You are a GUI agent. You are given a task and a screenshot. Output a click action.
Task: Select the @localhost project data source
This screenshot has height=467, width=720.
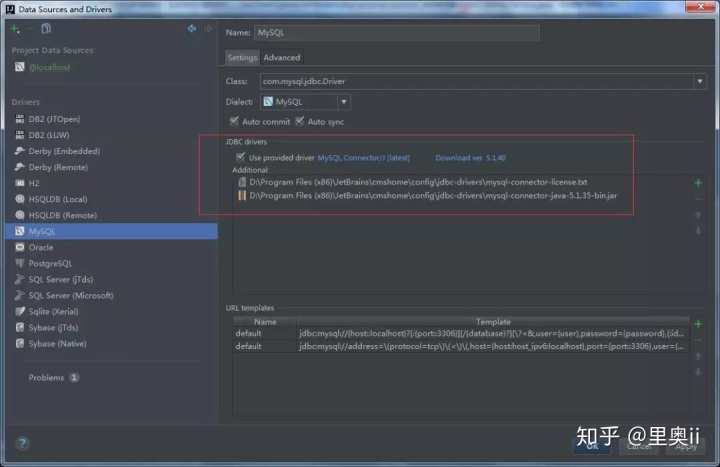coord(49,67)
